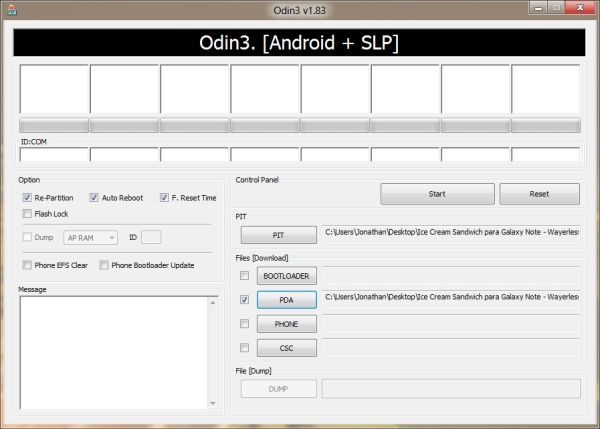This screenshot has height=429, width=600.
Task: Click Message box scroll up arrow
Action: point(213,303)
